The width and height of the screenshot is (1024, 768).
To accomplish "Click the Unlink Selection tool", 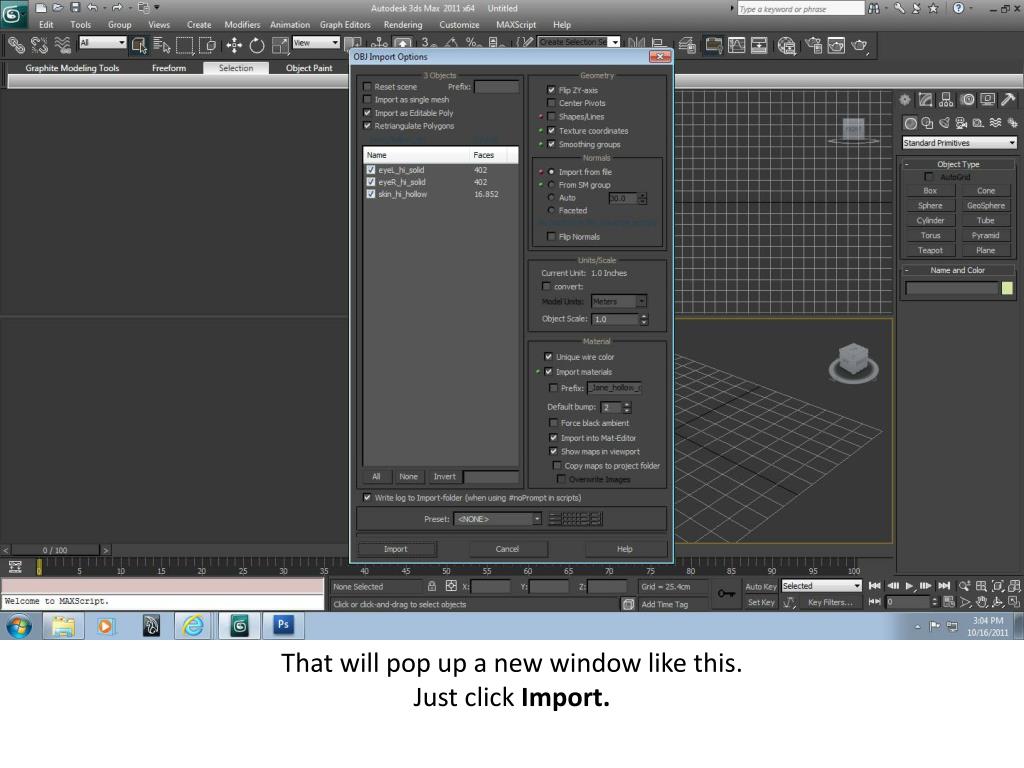I will [x=39, y=45].
